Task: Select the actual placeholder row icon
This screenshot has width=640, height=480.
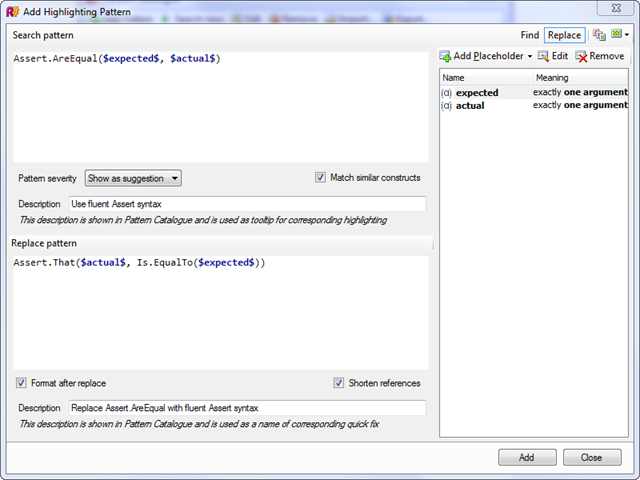Action: click(446, 106)
